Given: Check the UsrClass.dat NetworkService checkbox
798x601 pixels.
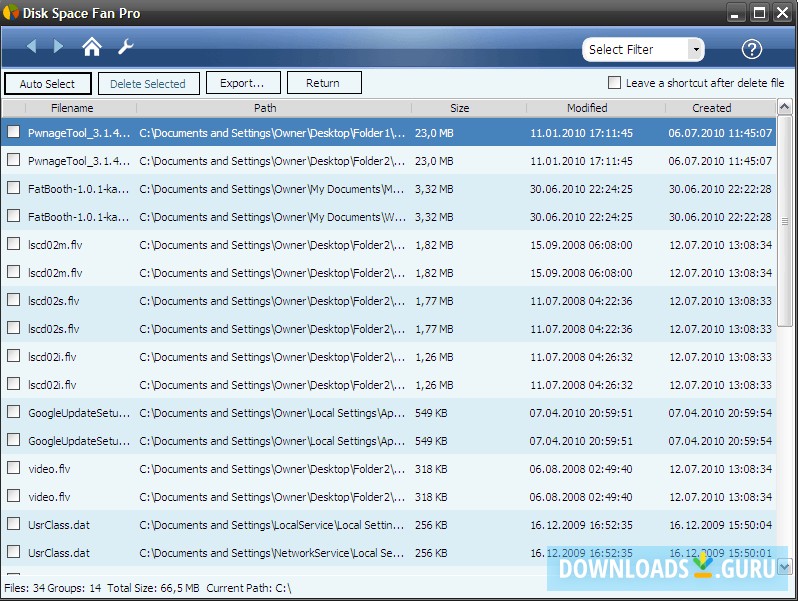Looking at the screenshot, I should pos(14,552).
